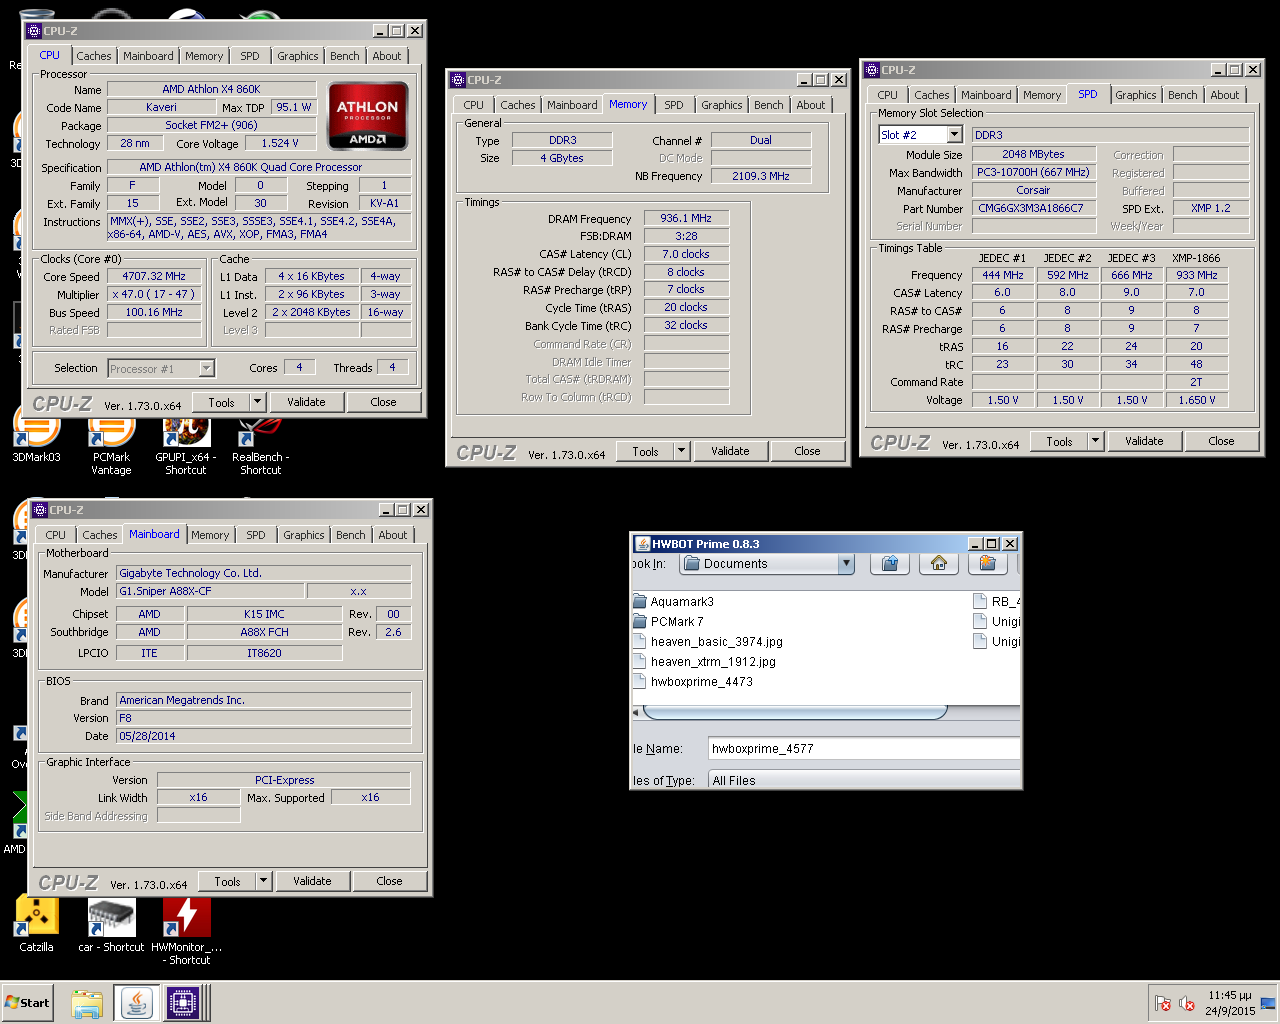1280x1024 pixels.
Task: Select the Aquamark3 folder in file list
Action: (x=673, y=602)
